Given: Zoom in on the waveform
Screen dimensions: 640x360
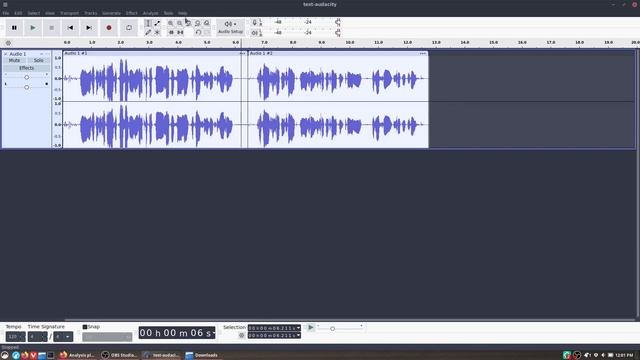Looking at the screenshot, I should pyautogui.click(x=171, y=23).
